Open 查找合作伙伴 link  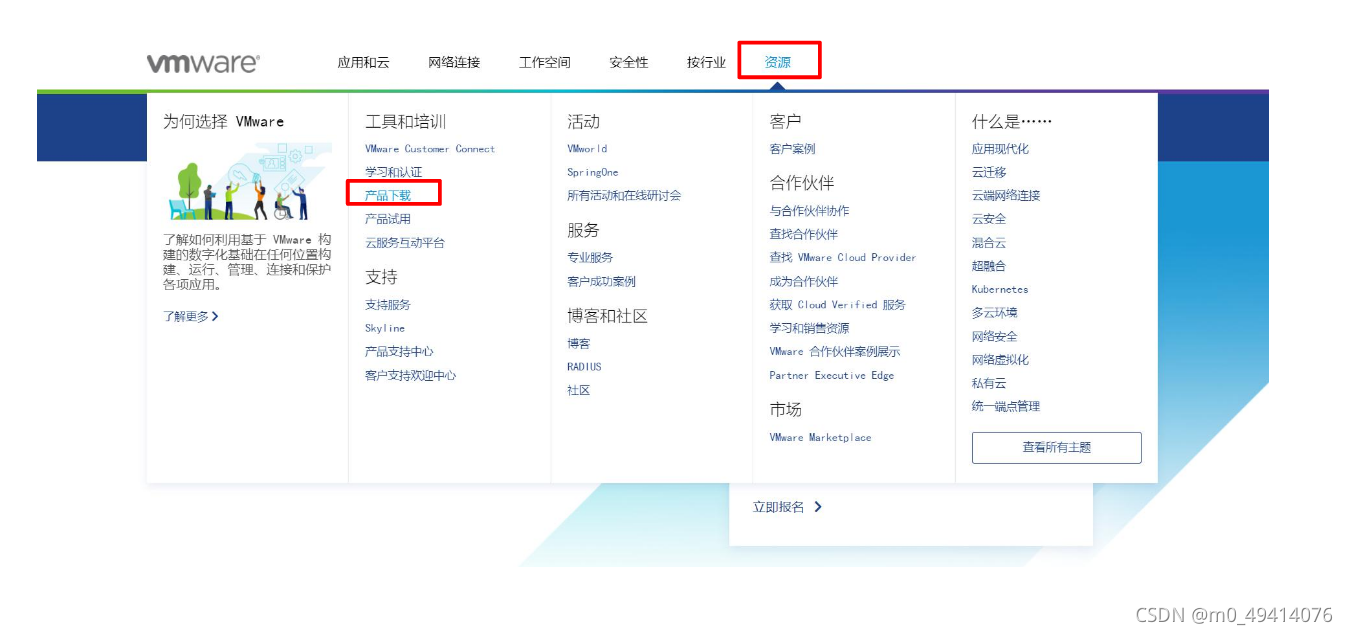click(804, 234)
